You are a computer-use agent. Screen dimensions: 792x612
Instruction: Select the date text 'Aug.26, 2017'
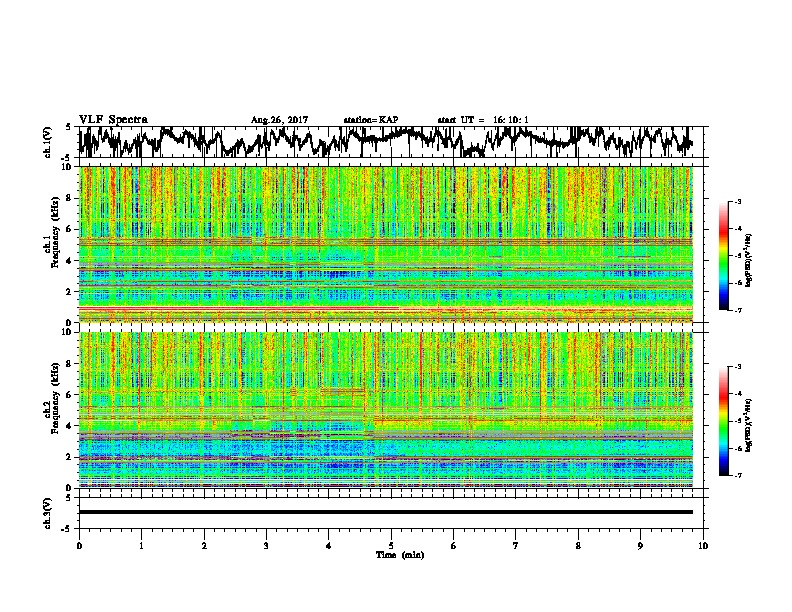(x=279, y=120)
